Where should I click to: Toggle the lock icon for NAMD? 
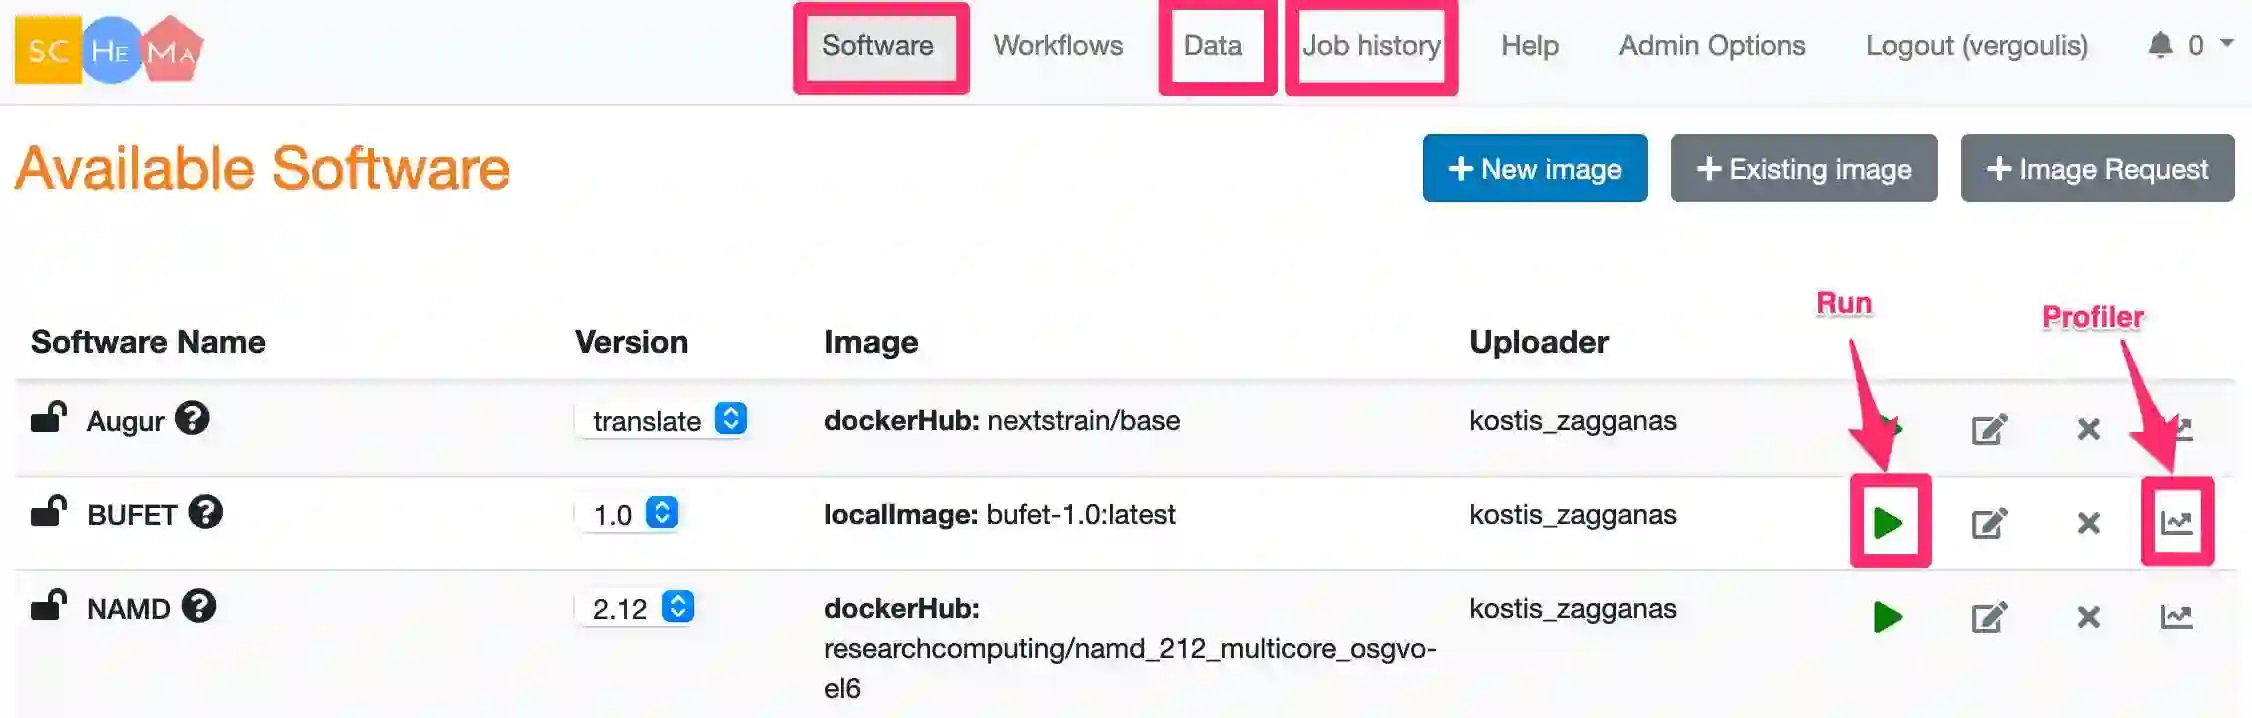[48, 604]
